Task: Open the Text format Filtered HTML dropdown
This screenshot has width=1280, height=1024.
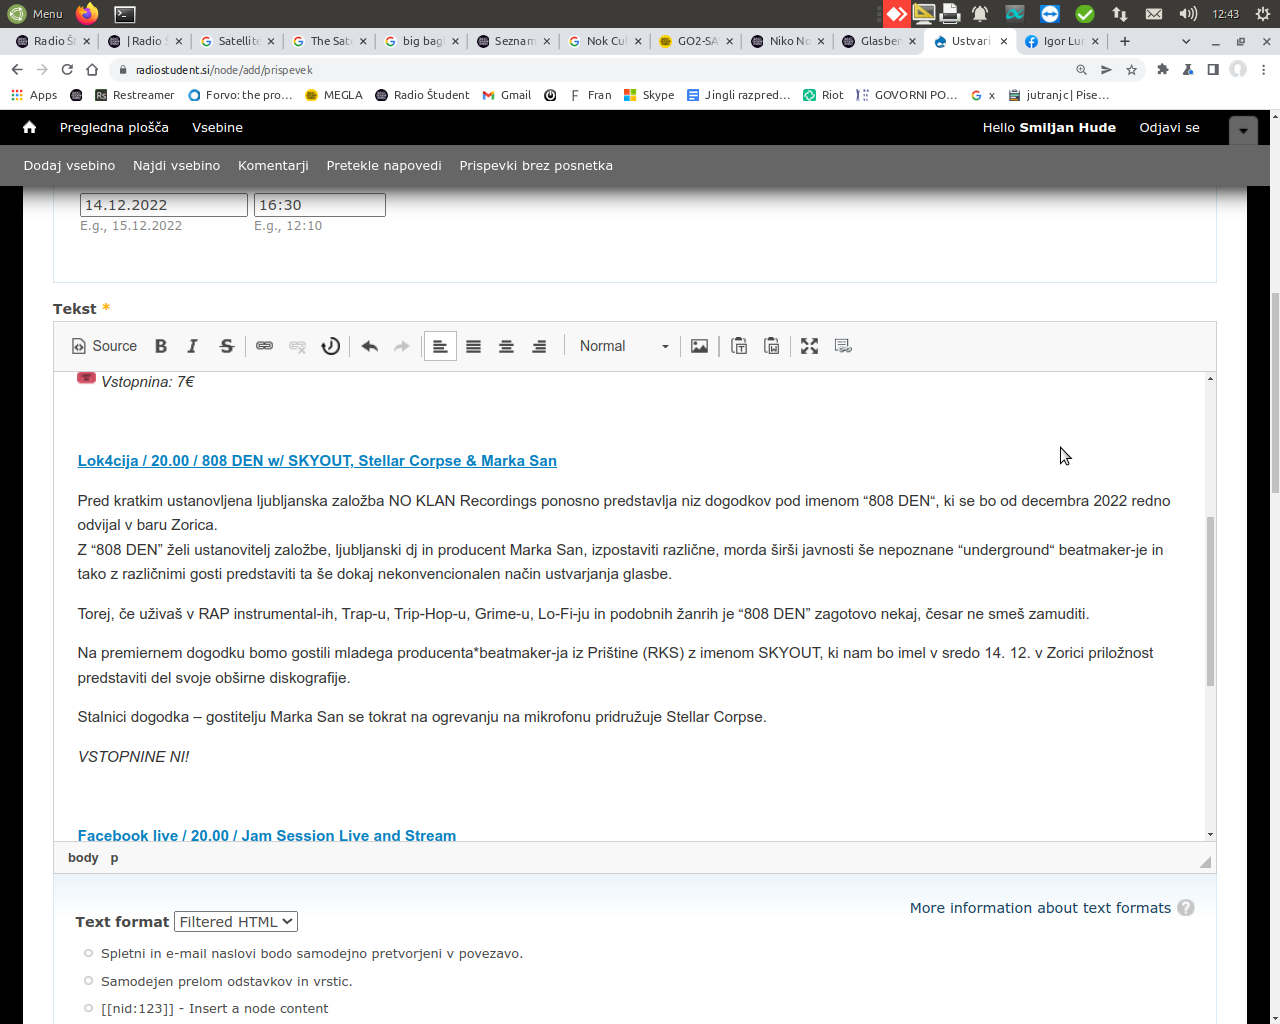Action: (x=236, y=922)
